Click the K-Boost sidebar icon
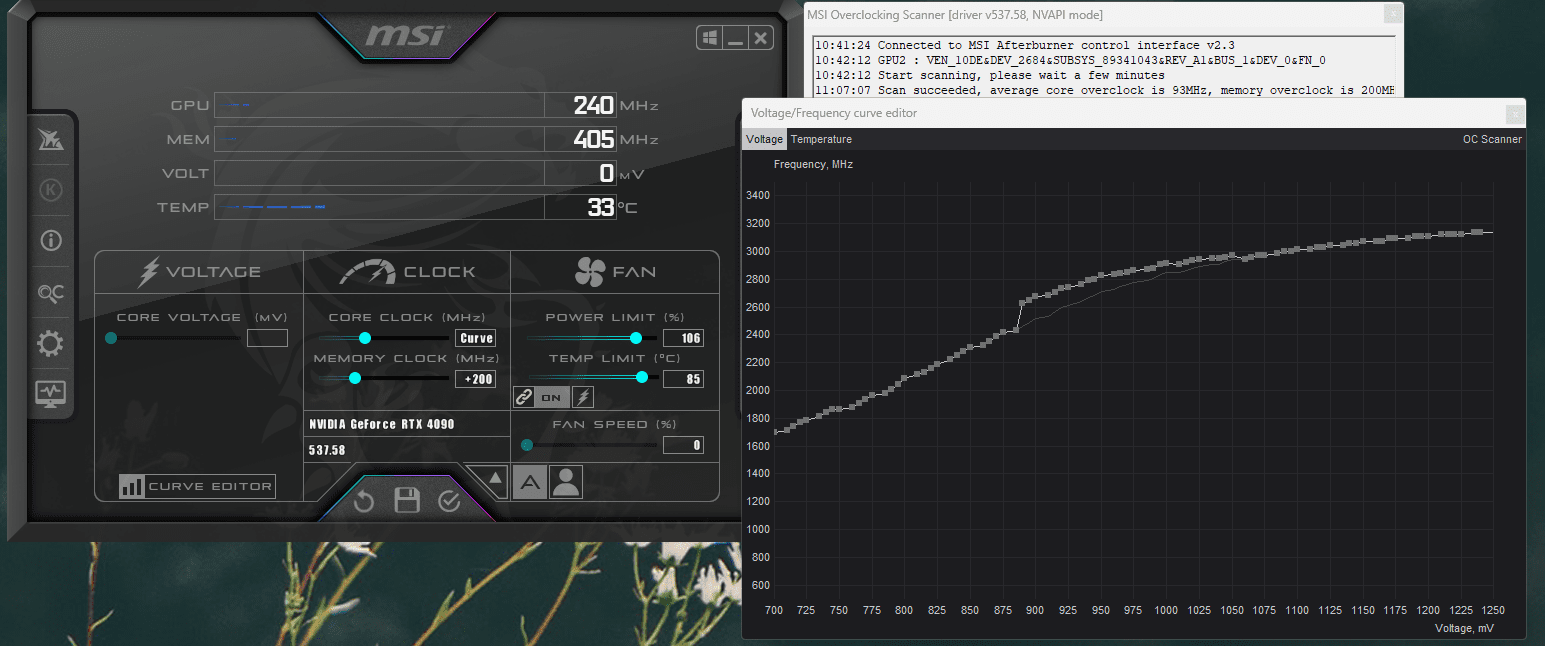1545x646 pixels. pyautogui.click(x=50, y=190)
